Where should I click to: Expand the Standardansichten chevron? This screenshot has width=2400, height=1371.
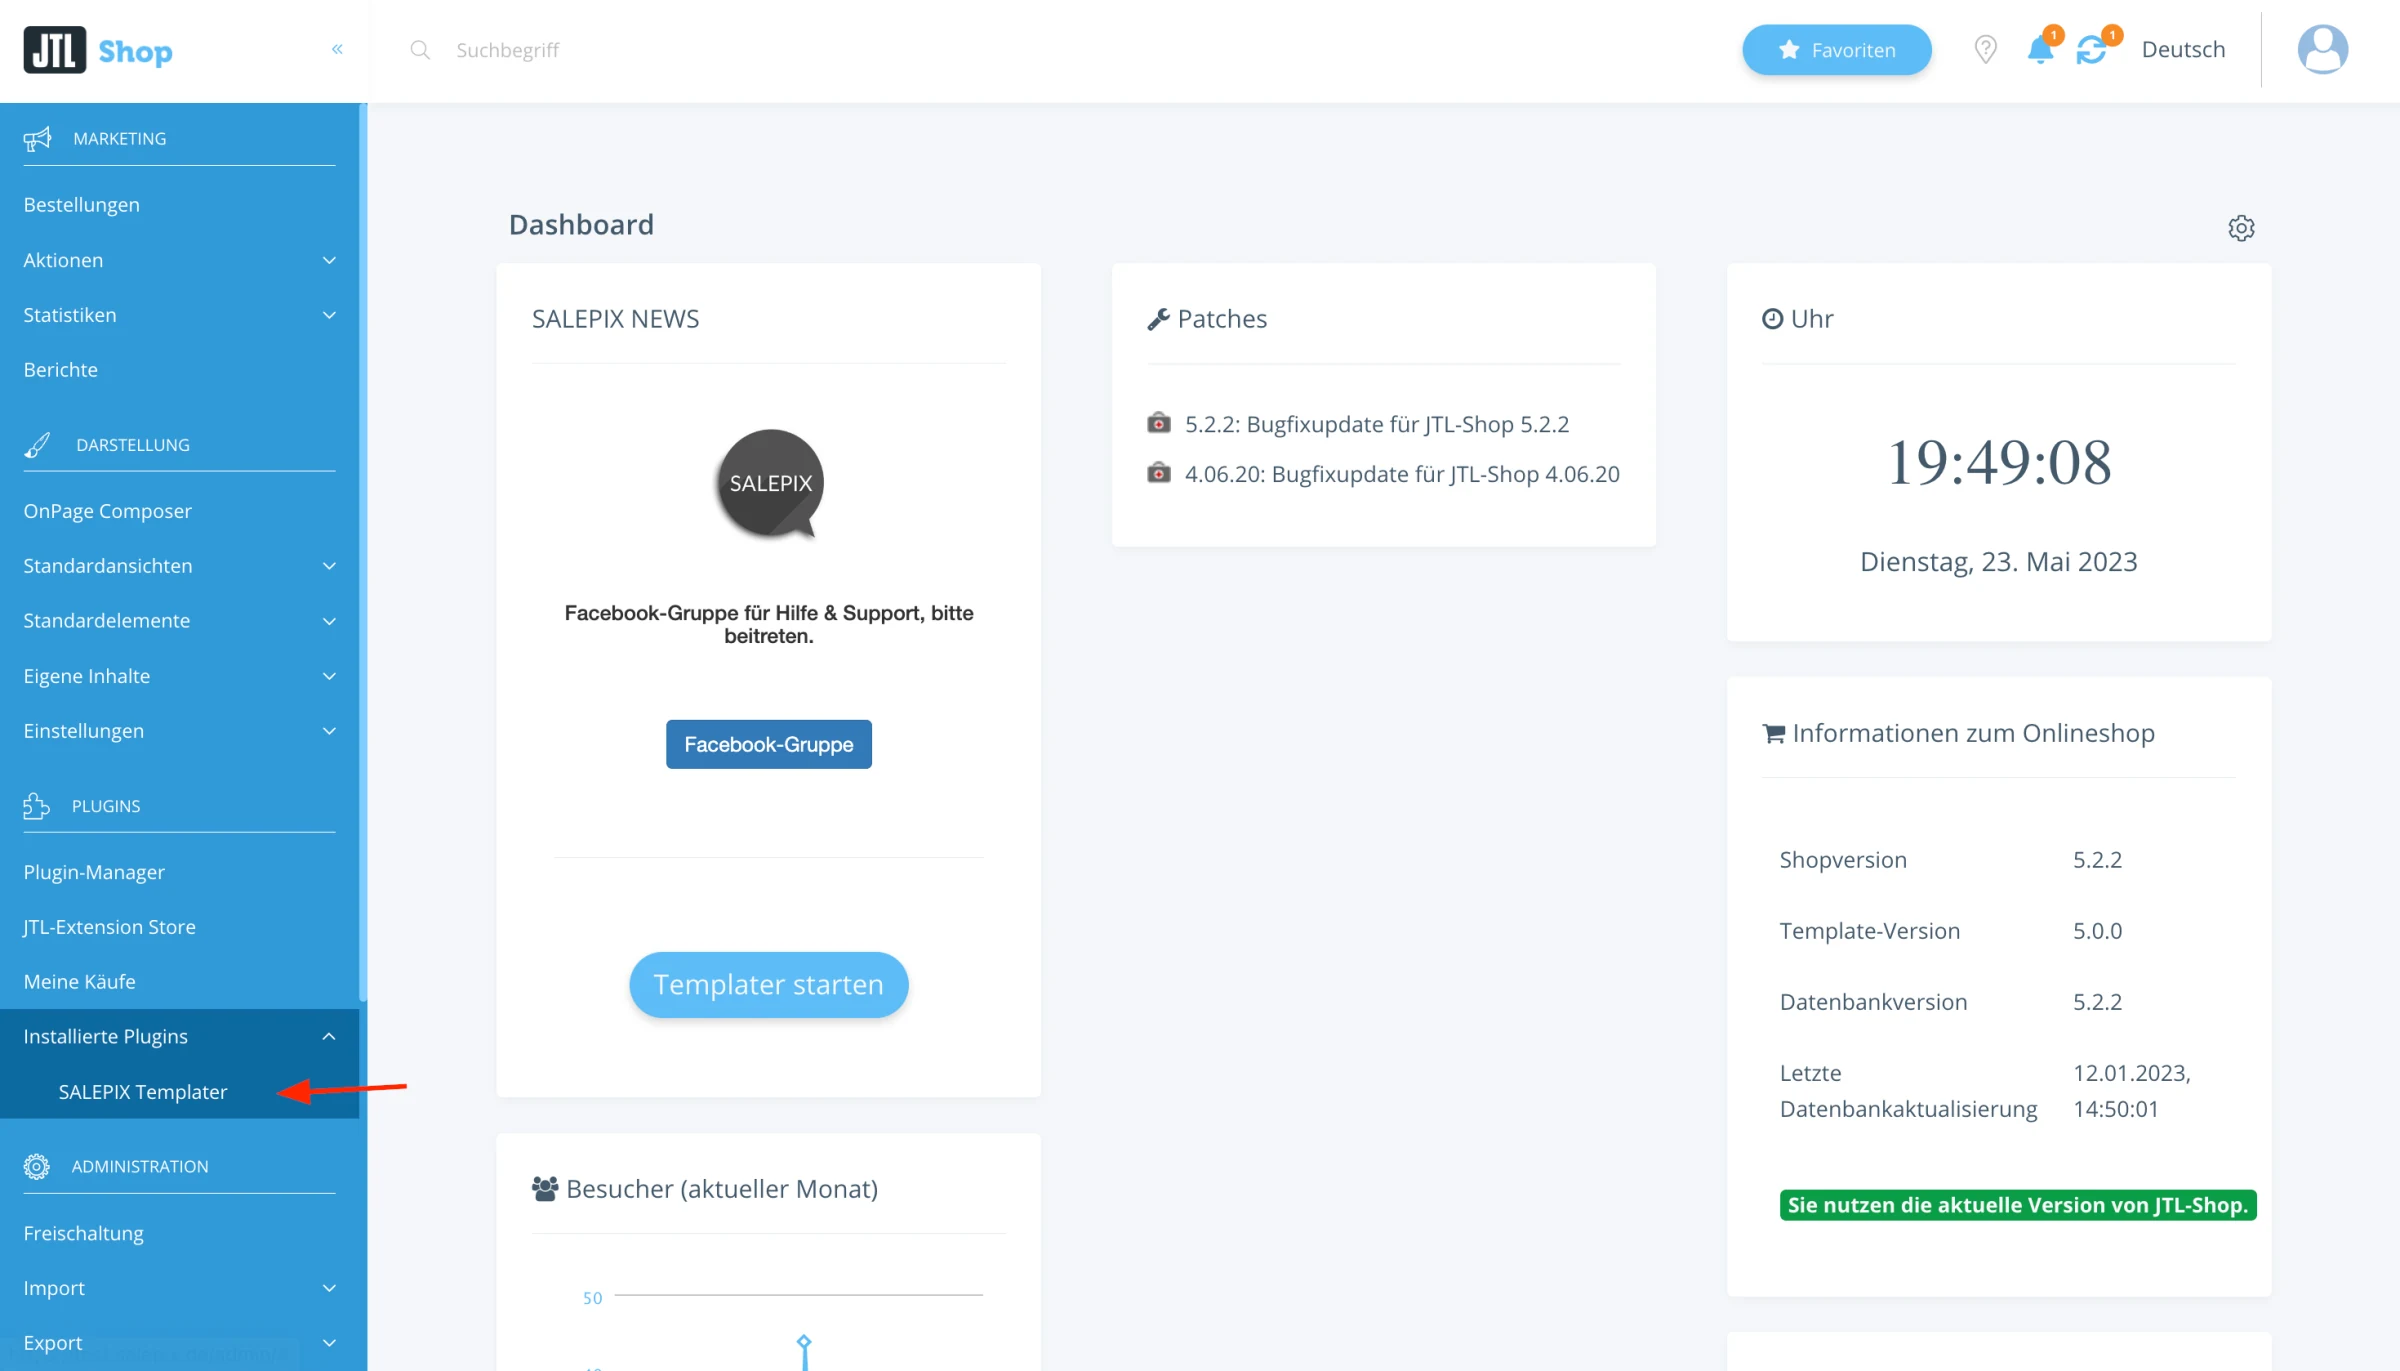click(329, 566)
